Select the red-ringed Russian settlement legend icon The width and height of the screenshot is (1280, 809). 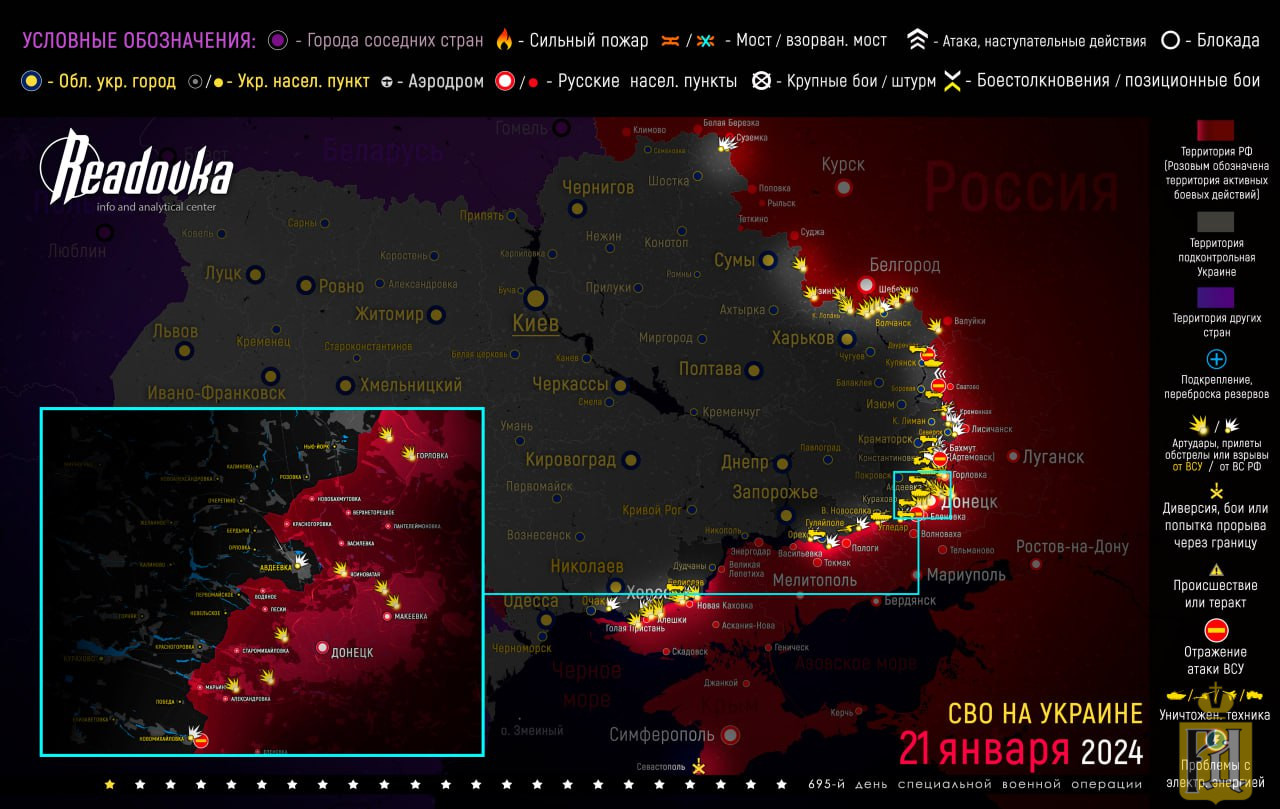click(x=505, y=82)
